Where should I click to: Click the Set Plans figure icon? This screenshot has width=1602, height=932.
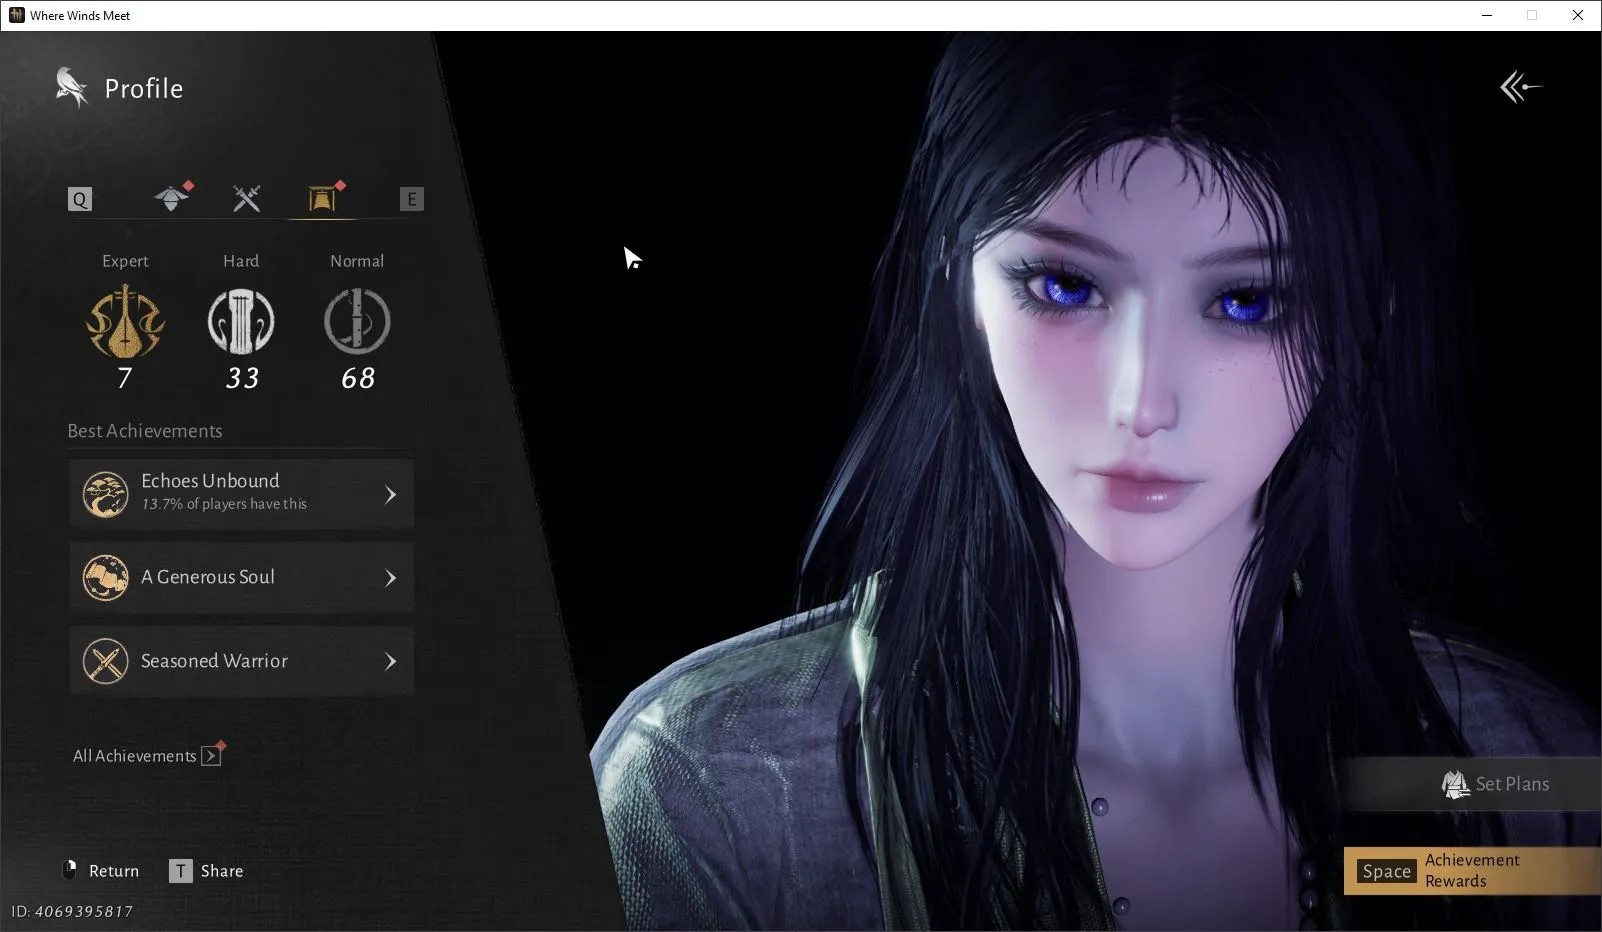(x=1455, y=784)
